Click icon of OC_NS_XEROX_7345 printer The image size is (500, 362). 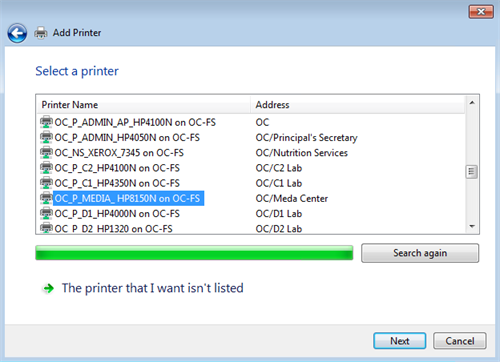(46, 153)
